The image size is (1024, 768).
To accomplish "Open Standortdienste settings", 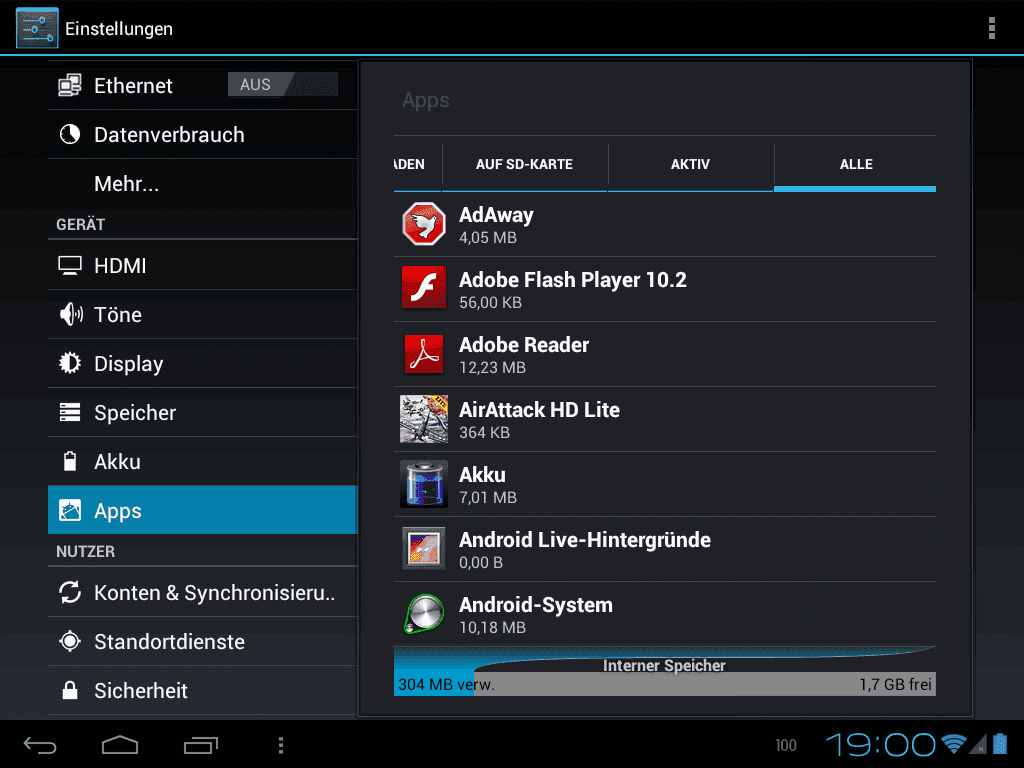I will 202,641.
